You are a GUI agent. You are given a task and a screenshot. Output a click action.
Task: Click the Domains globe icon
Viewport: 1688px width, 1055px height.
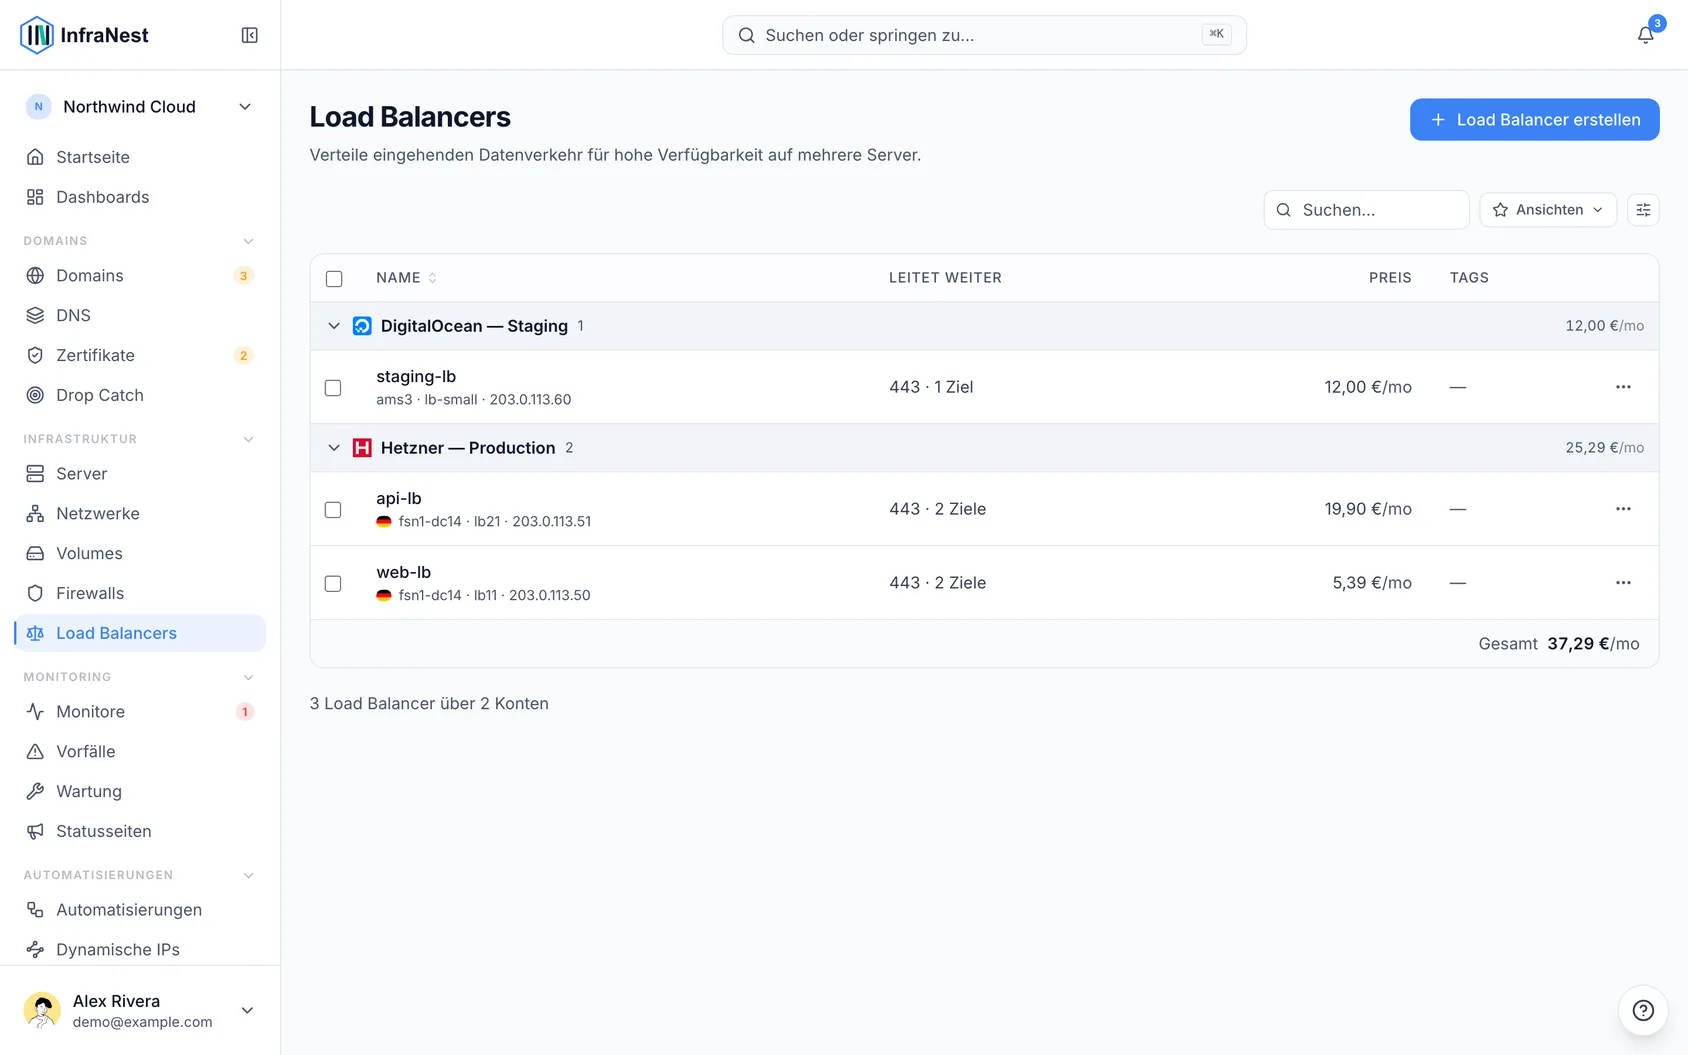pos(35,275)
